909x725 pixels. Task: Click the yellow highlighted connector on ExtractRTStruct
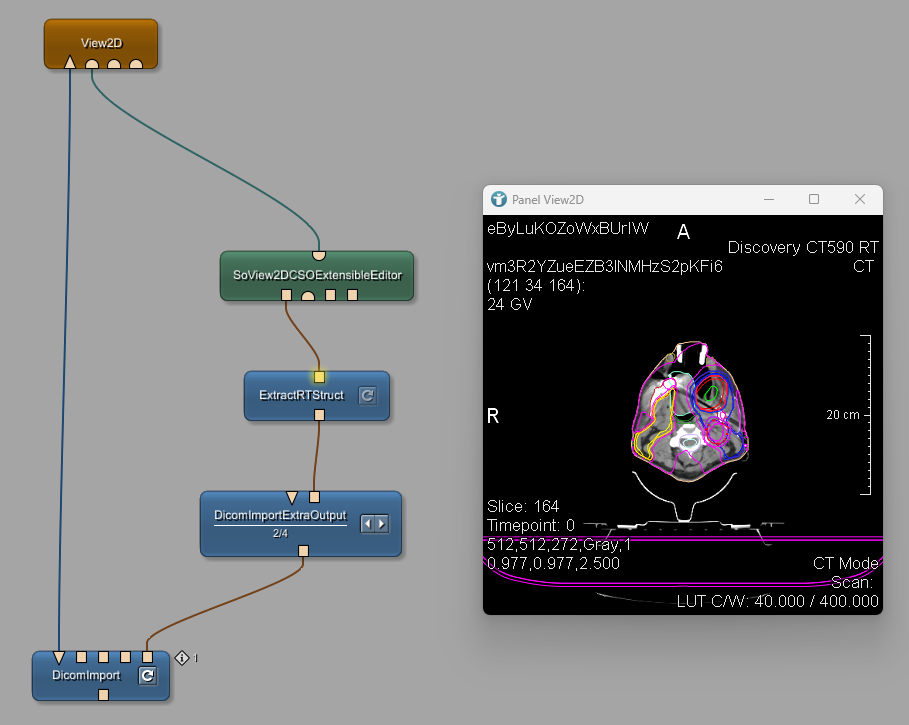point(319,377)
